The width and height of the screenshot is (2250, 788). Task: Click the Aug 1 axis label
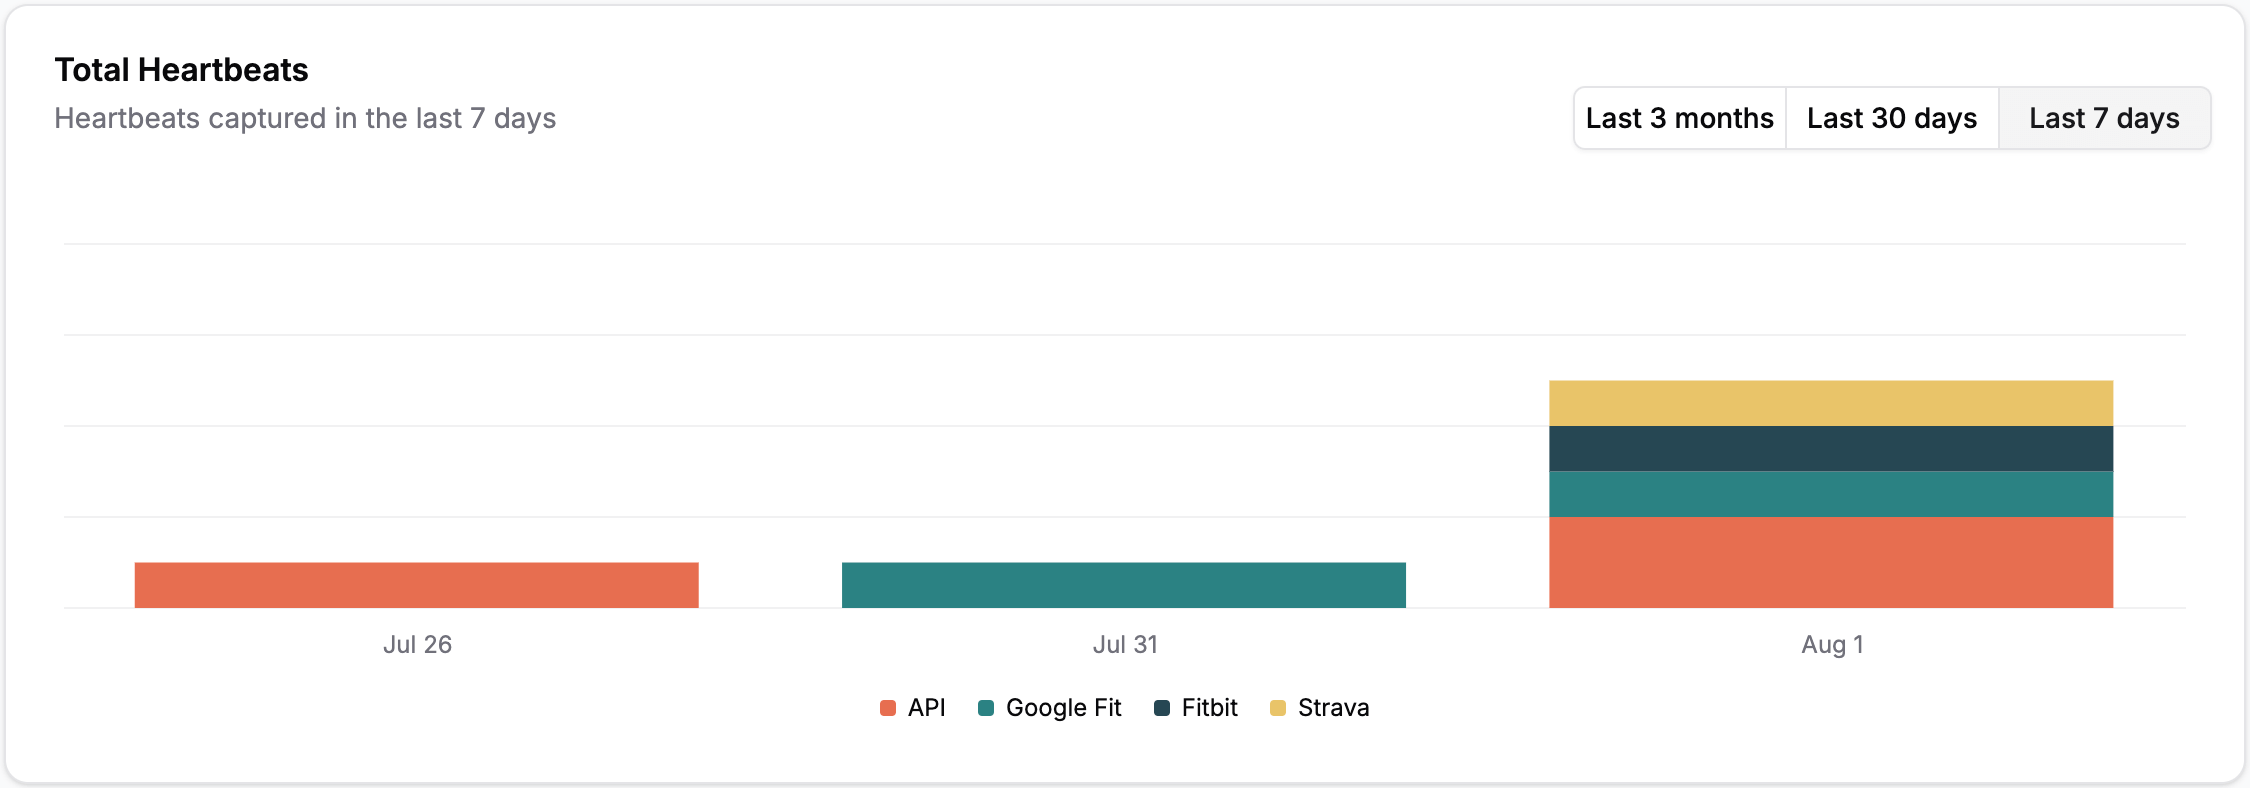coord(1832,645)
